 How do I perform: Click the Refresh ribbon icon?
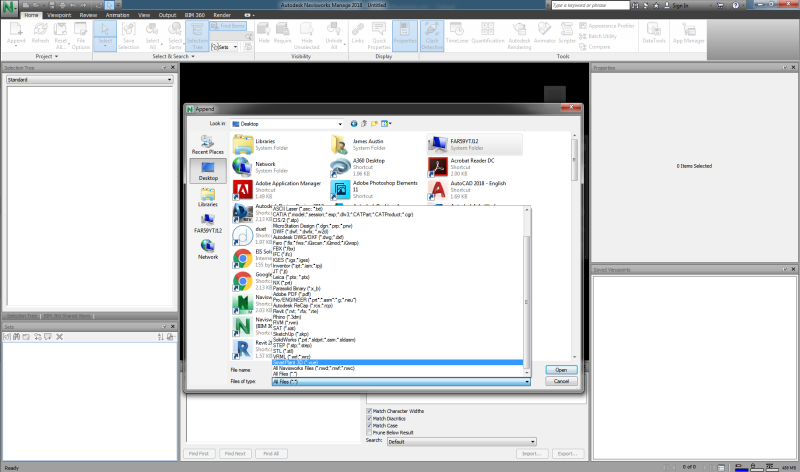tap(40, 35)
